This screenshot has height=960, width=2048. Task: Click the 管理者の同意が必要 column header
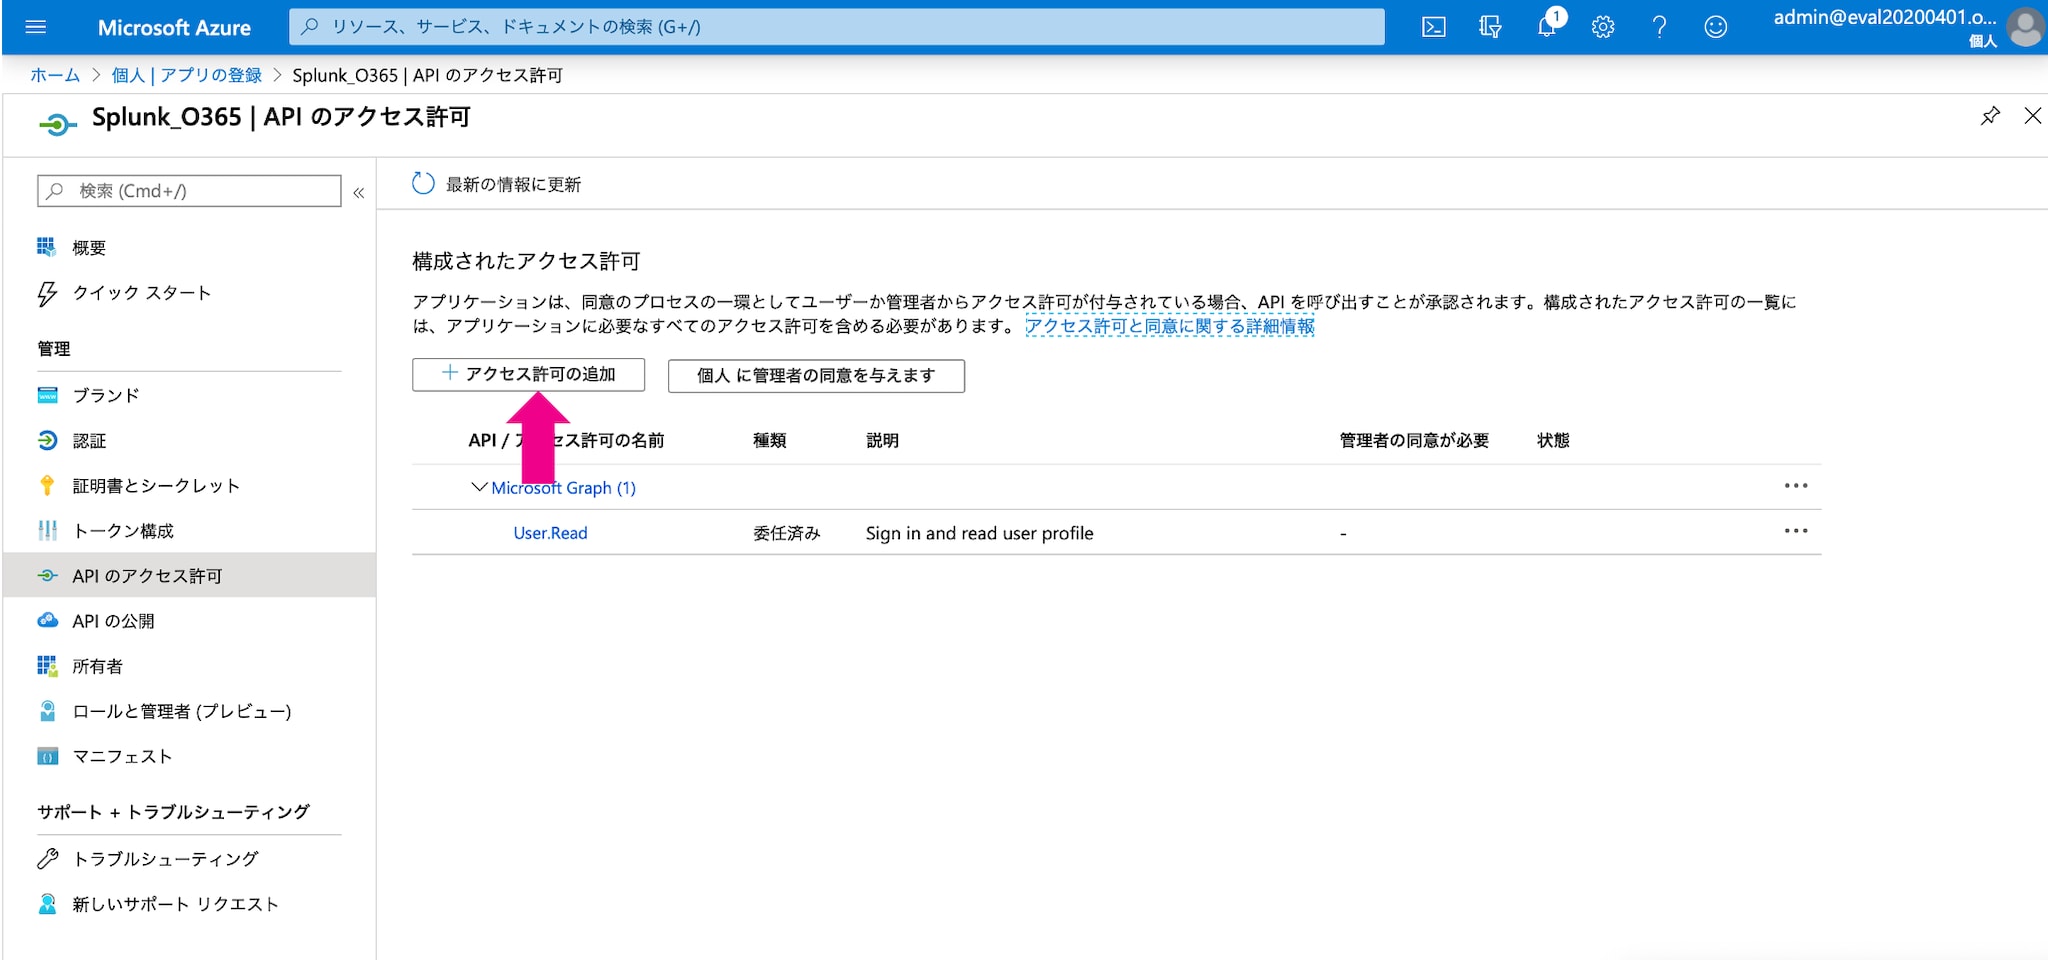coord(1414,440)
